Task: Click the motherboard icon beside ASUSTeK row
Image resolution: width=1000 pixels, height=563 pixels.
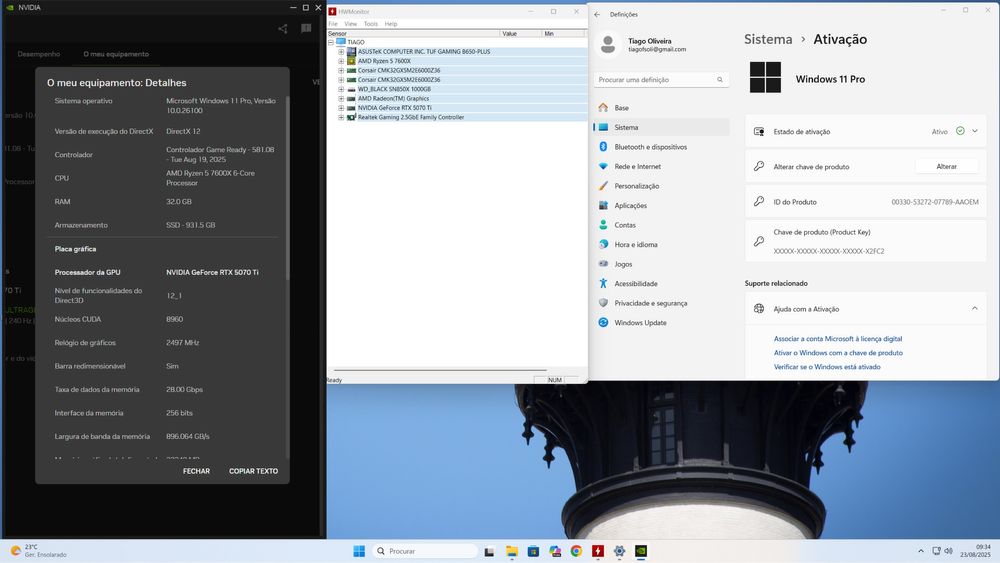Action: 351,52
